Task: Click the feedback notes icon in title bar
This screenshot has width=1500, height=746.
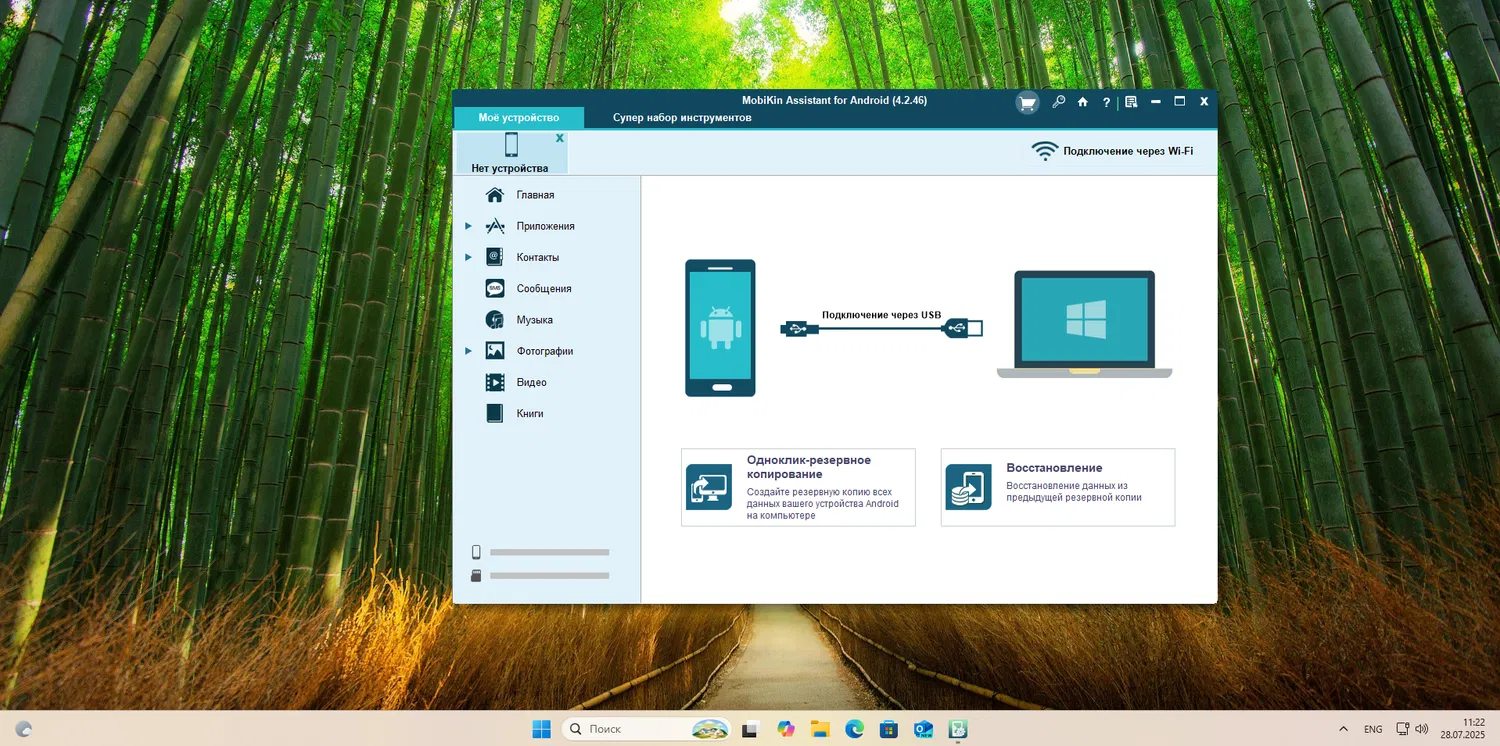Action: point(1131,102)
